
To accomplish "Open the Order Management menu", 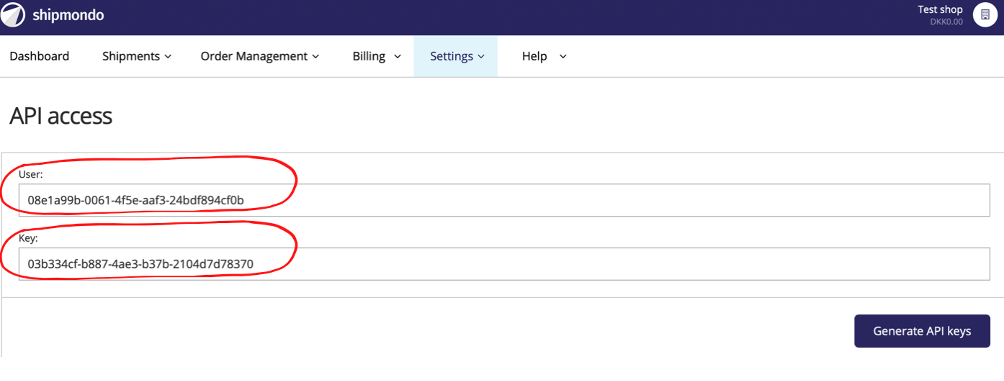I will coord(260,56).
